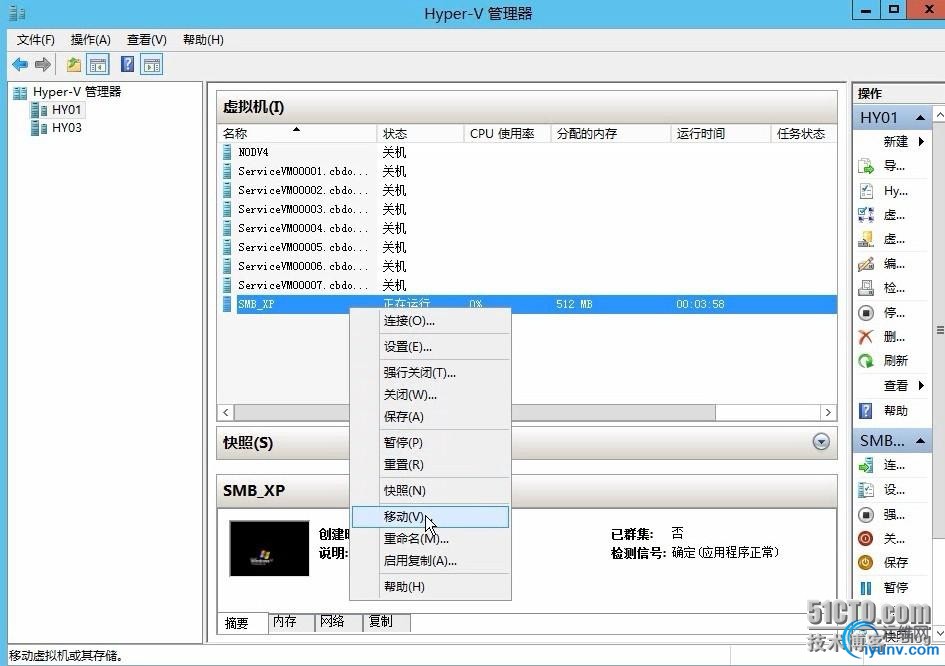The height and width of the screenshot is (666, 945).
Task: Click the Settings icon under SMB actions
Action: 866,489
